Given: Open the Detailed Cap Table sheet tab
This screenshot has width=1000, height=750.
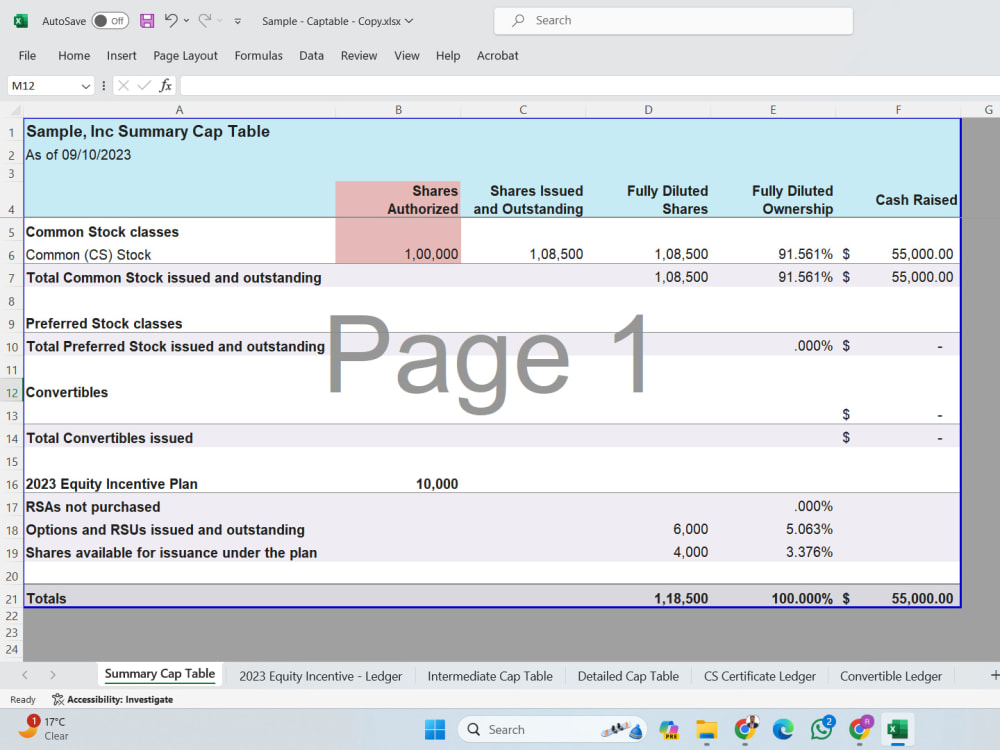Looking at the screenshot, I should pos(627,675).
